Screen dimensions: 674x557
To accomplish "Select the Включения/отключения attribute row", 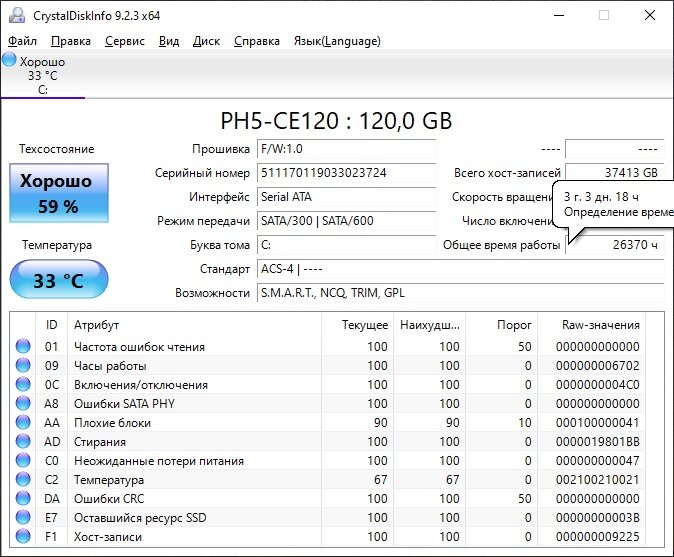I will click(x=328, y=384).
